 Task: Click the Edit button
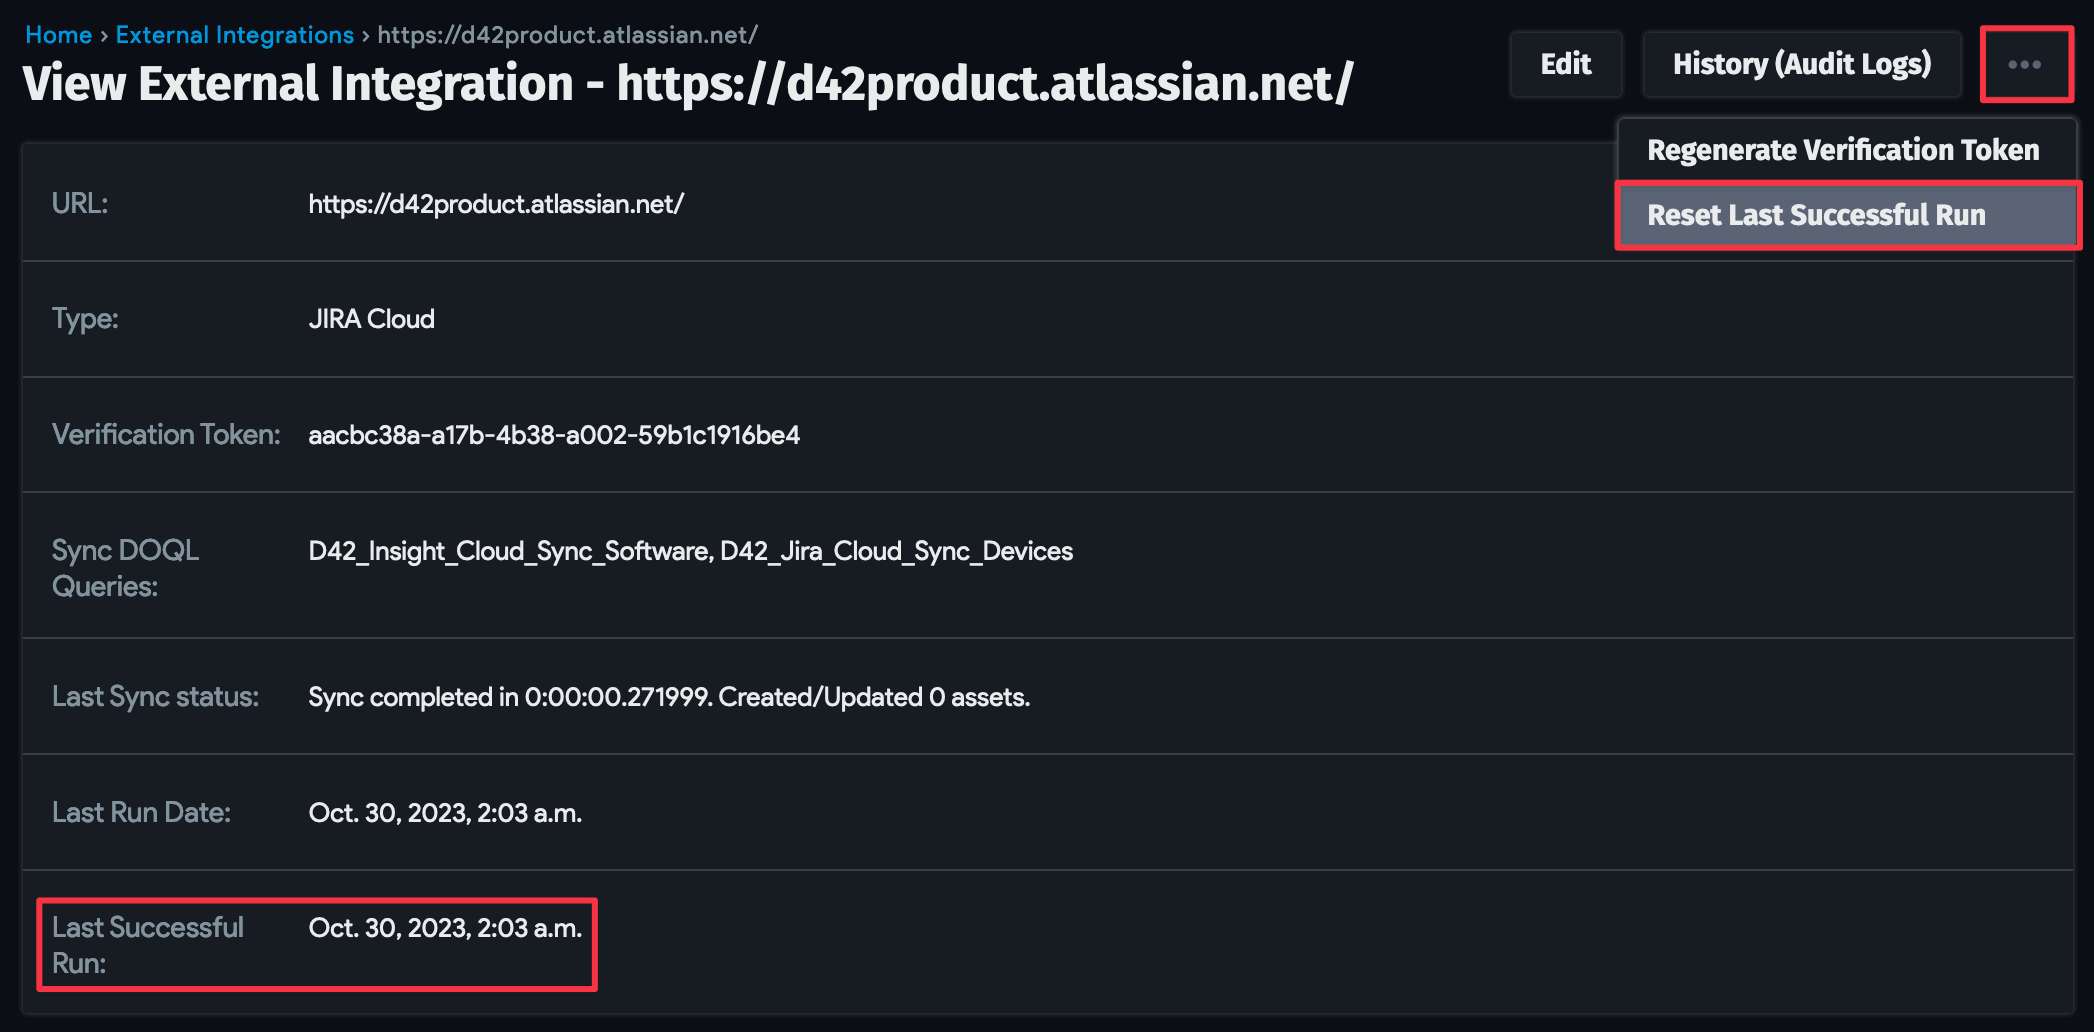click(x=1565, y=65)
